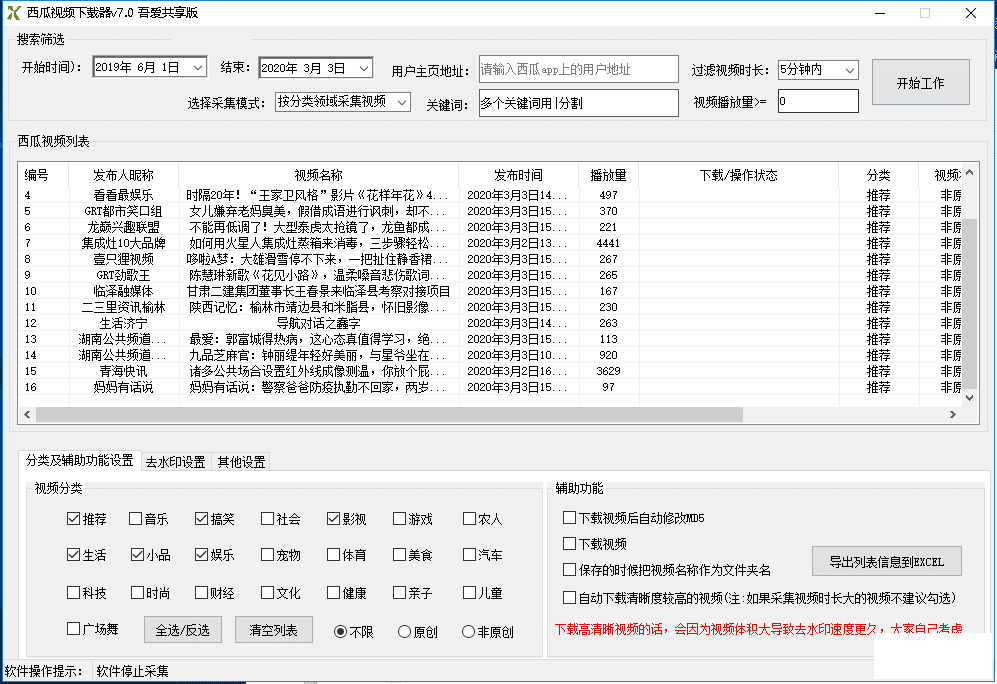The height and width of the screenshot is (684, 997).
Task: Enable 自动下载清晰度较高的视频 checkbox
Action: 569,598
